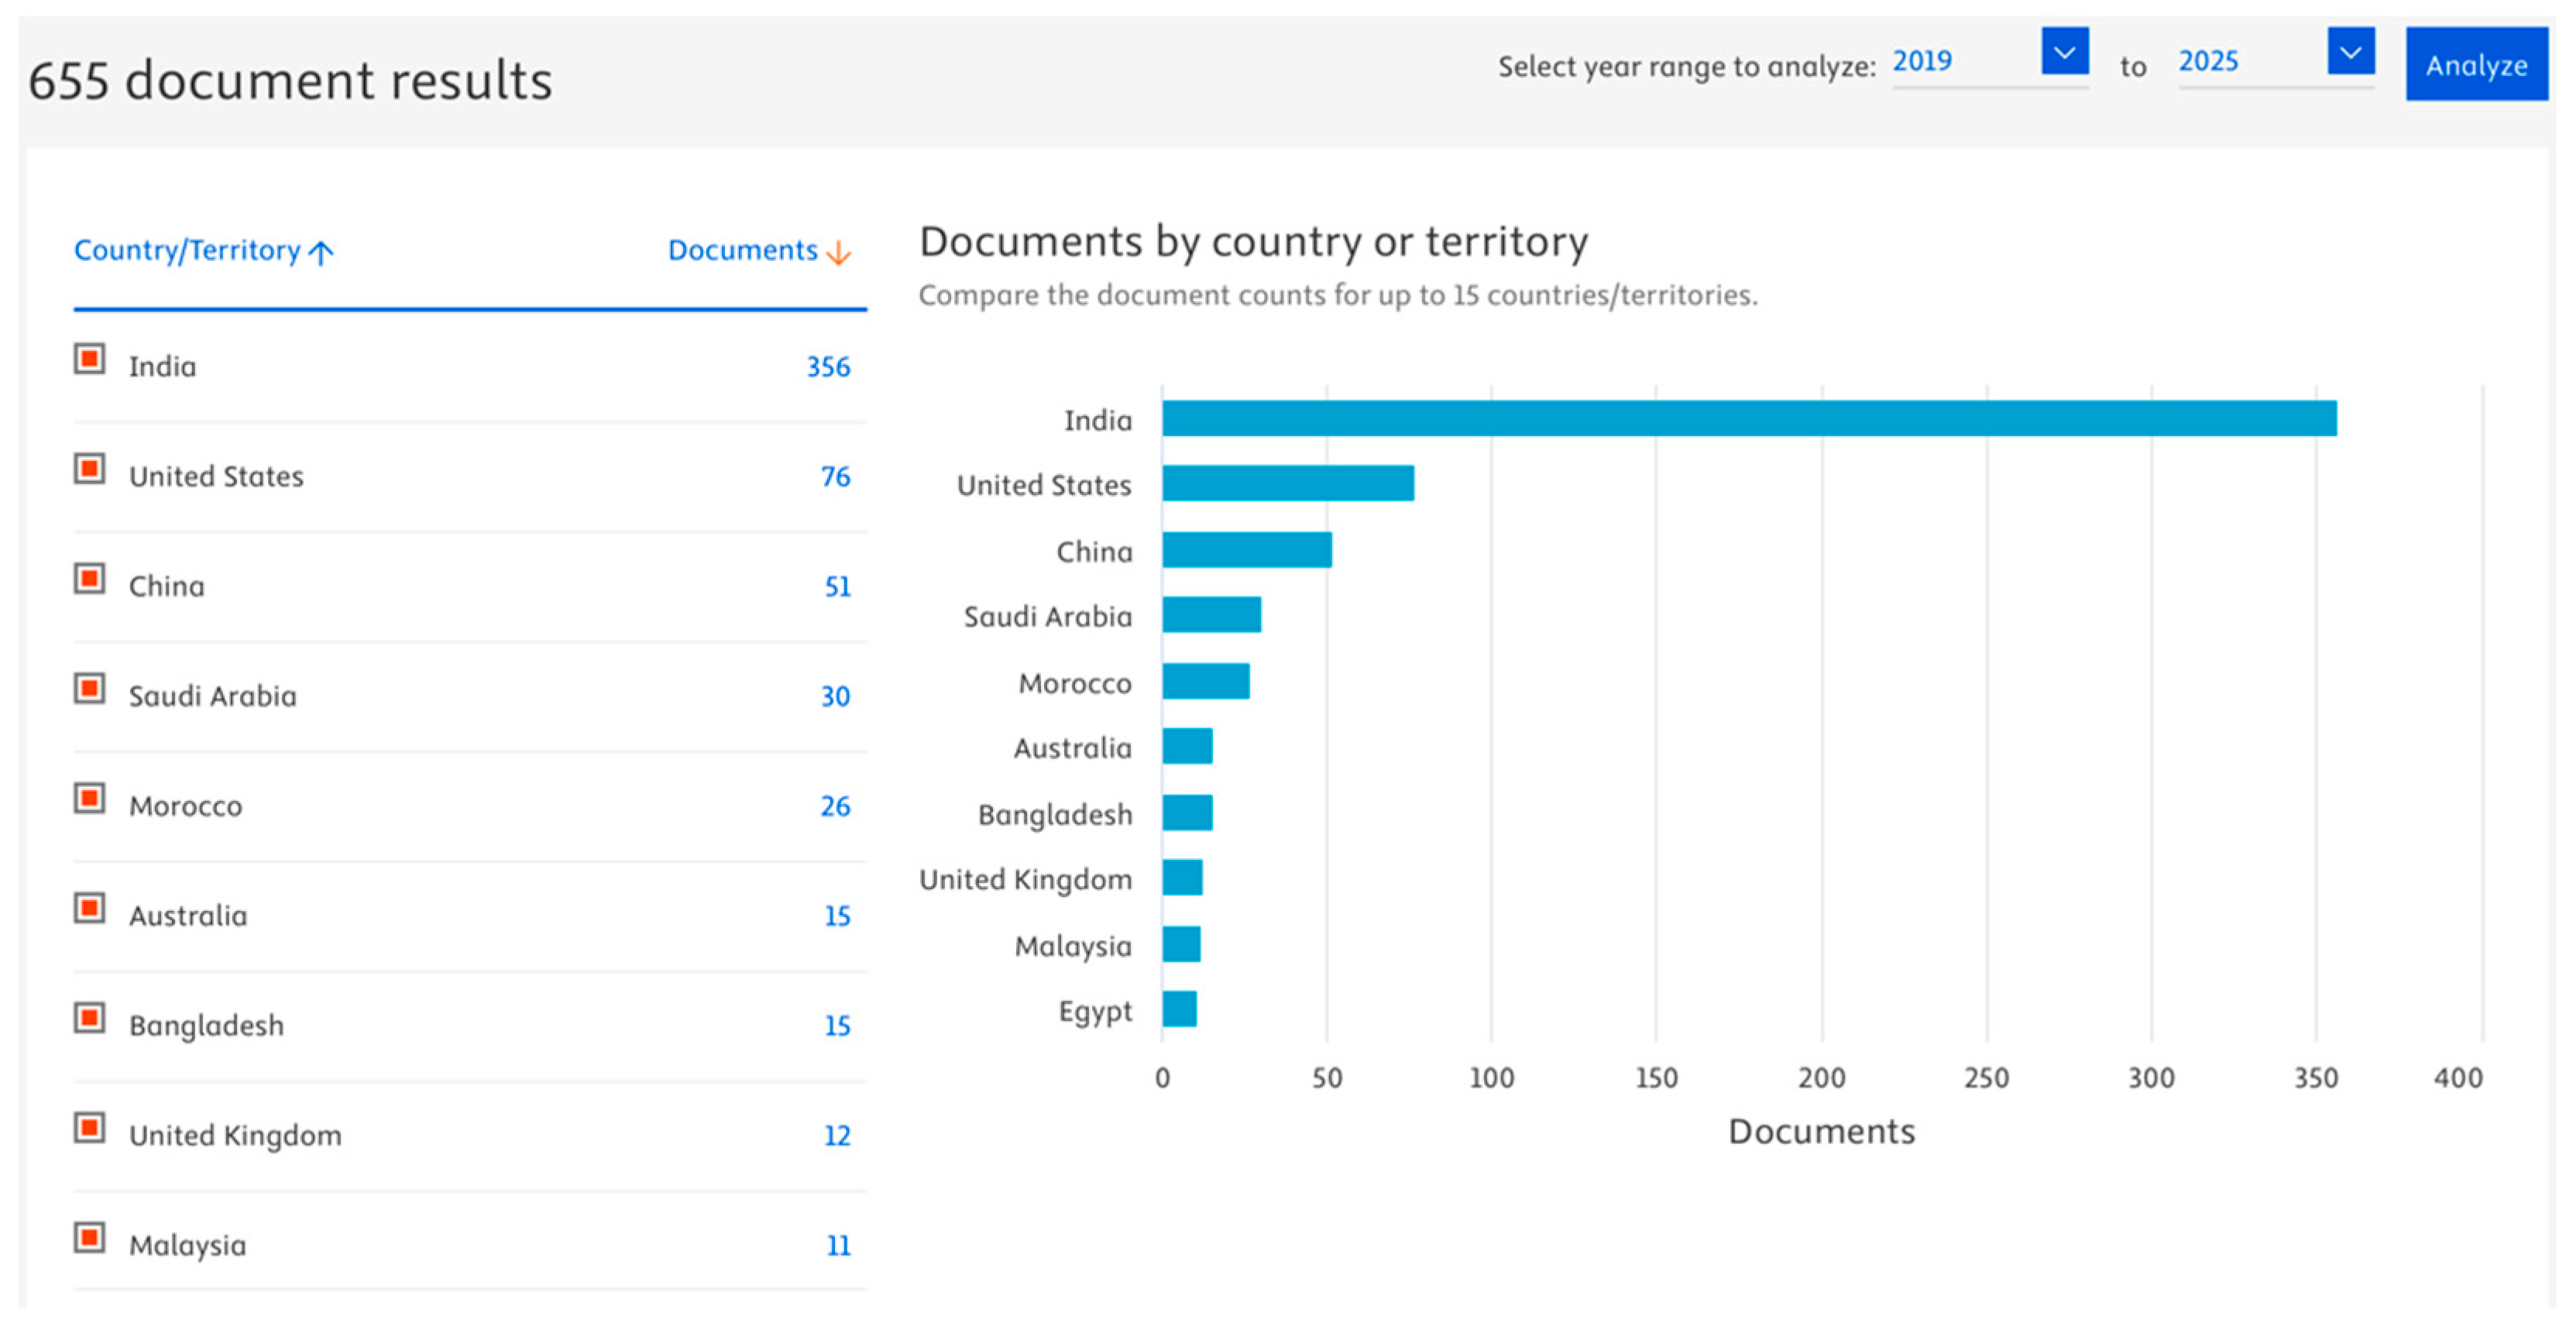
Task: Open the end year 2025 dropdown
Action: 2350,52
